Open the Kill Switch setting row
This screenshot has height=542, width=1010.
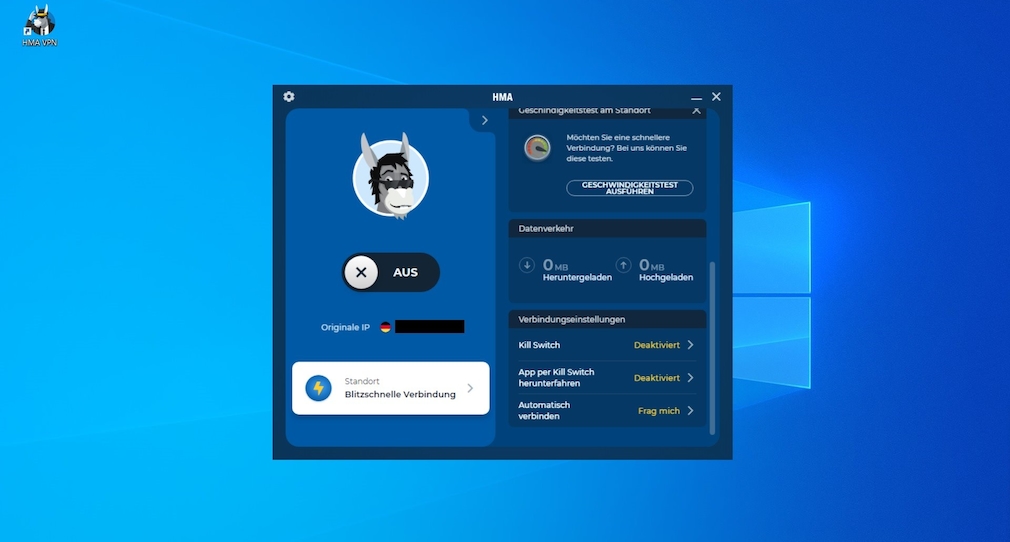coord(606,345)
